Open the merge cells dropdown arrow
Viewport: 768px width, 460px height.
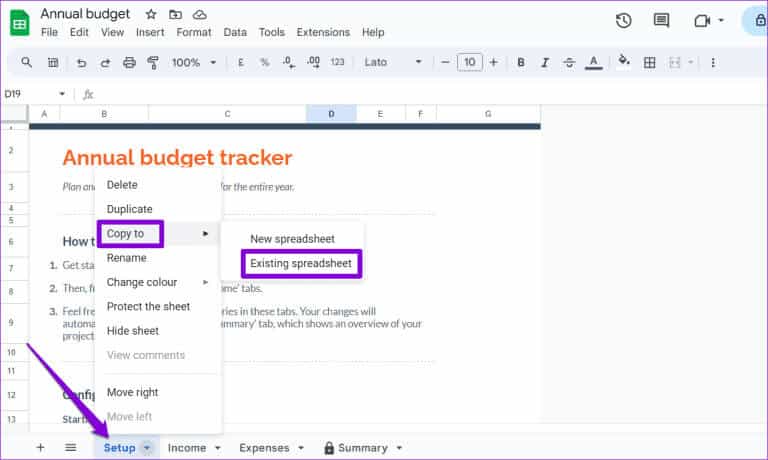point(690,63)
